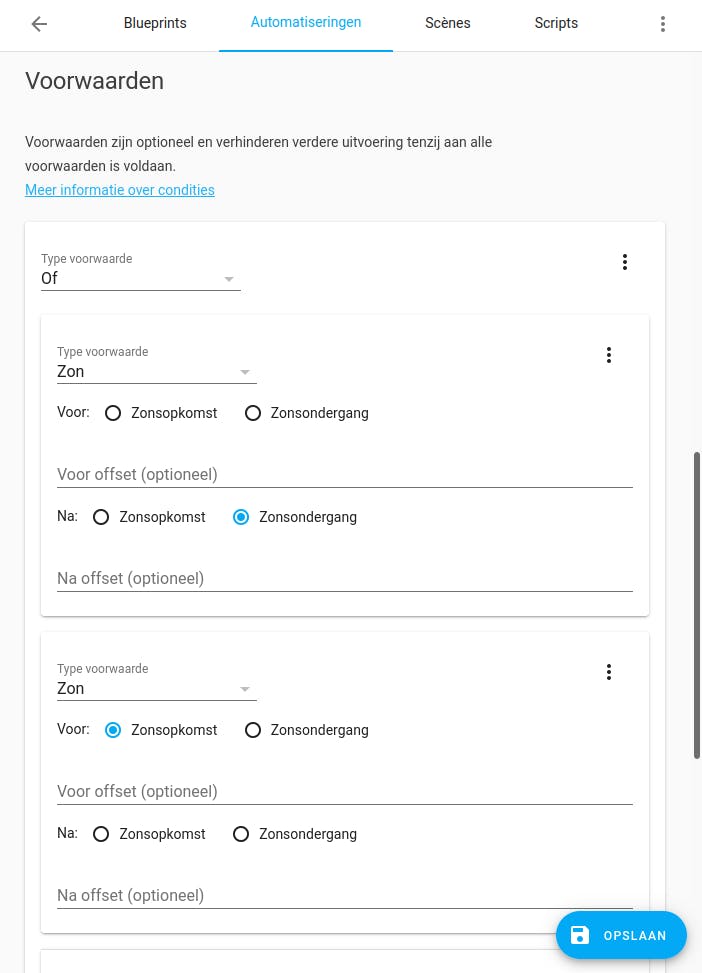702x973 pixels.
Task: Expand the 'Of' condition type dropdown
Action: tap(140, 279)
